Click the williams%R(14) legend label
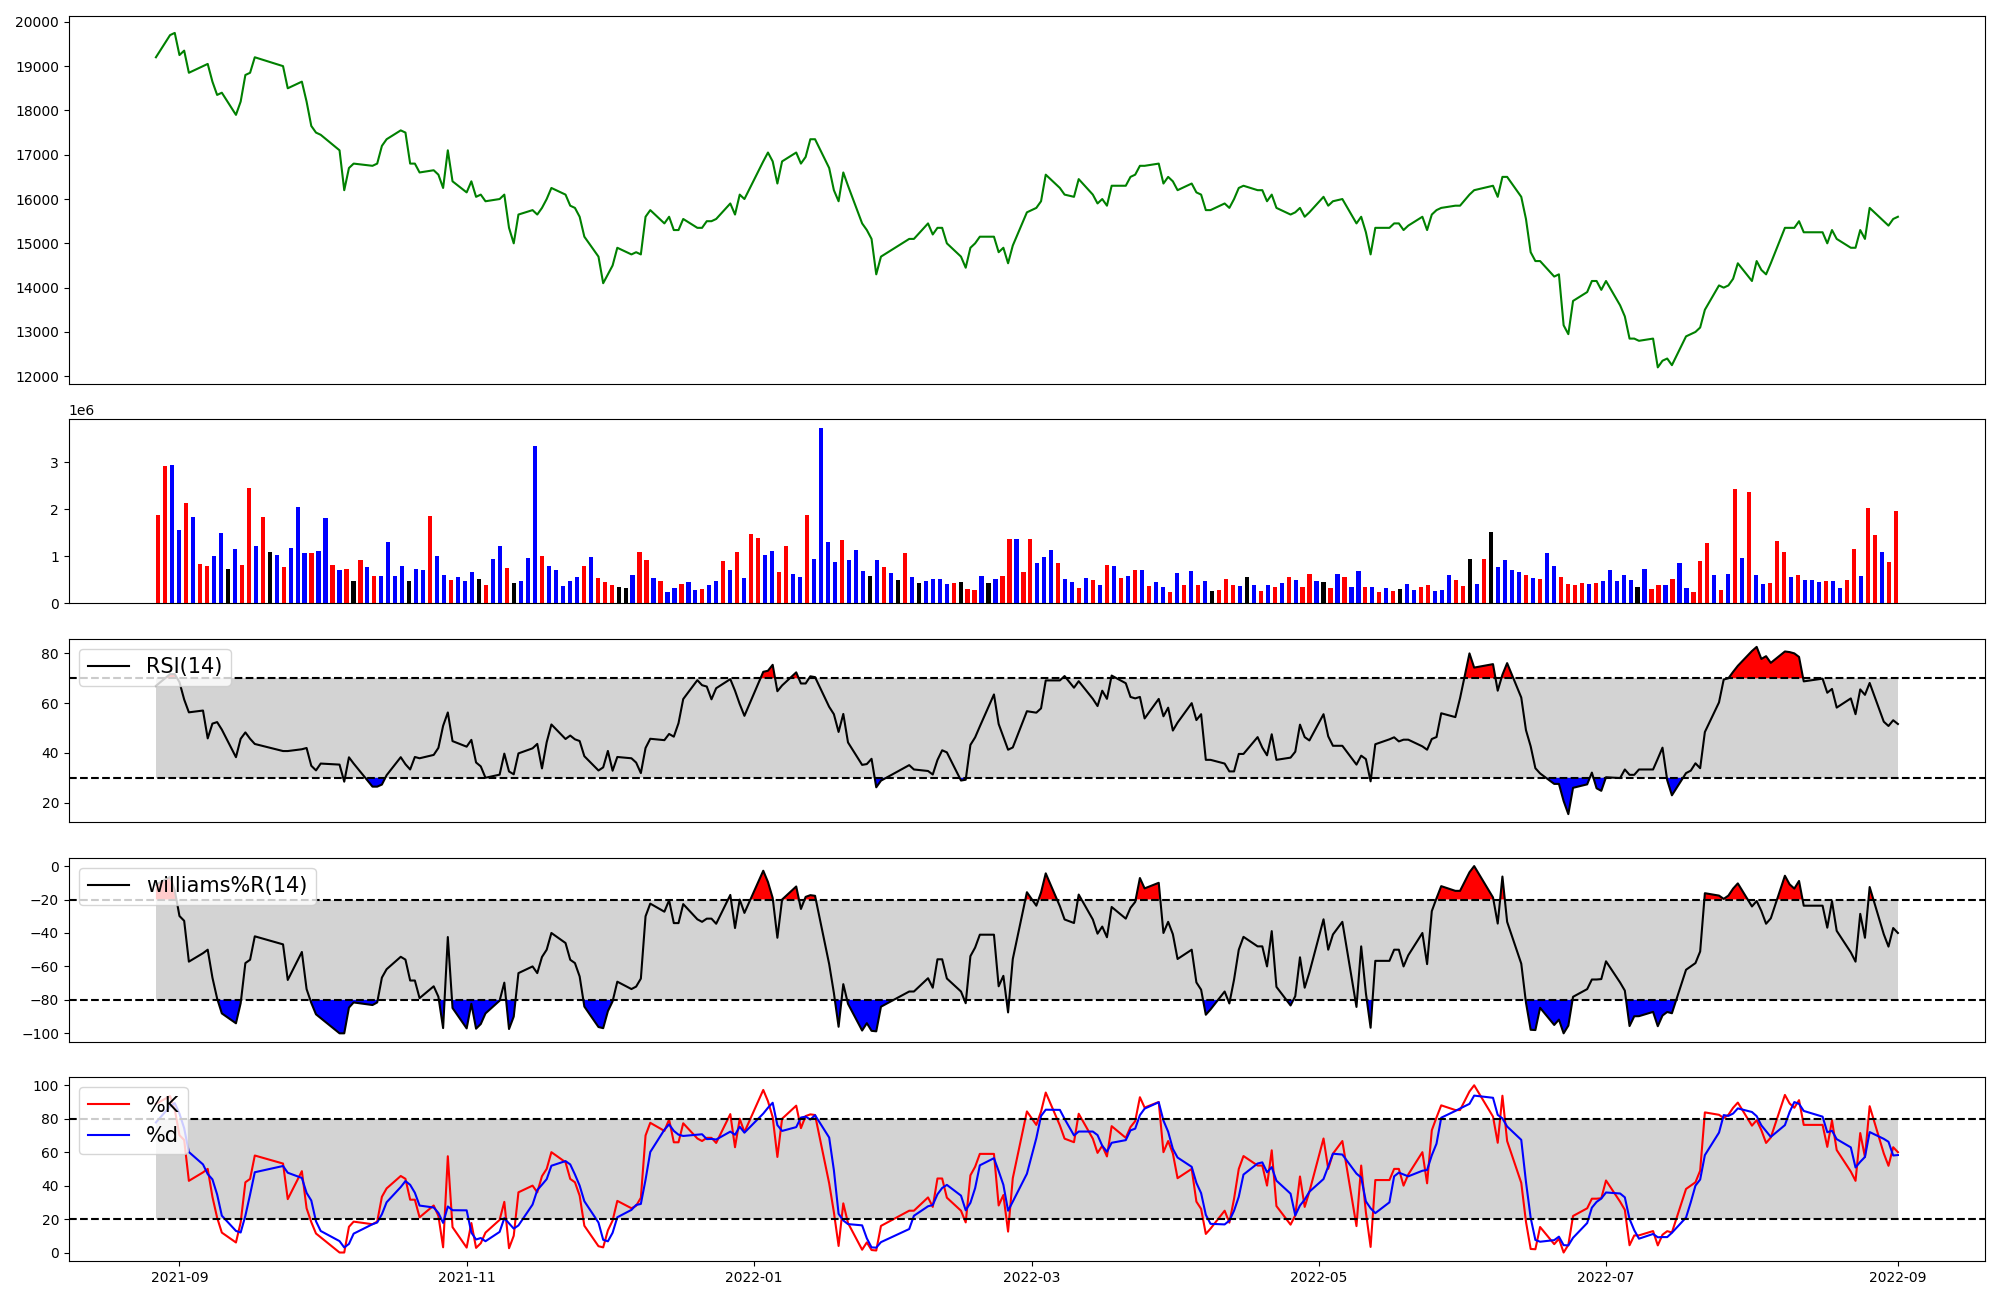 tap(227, 885)
